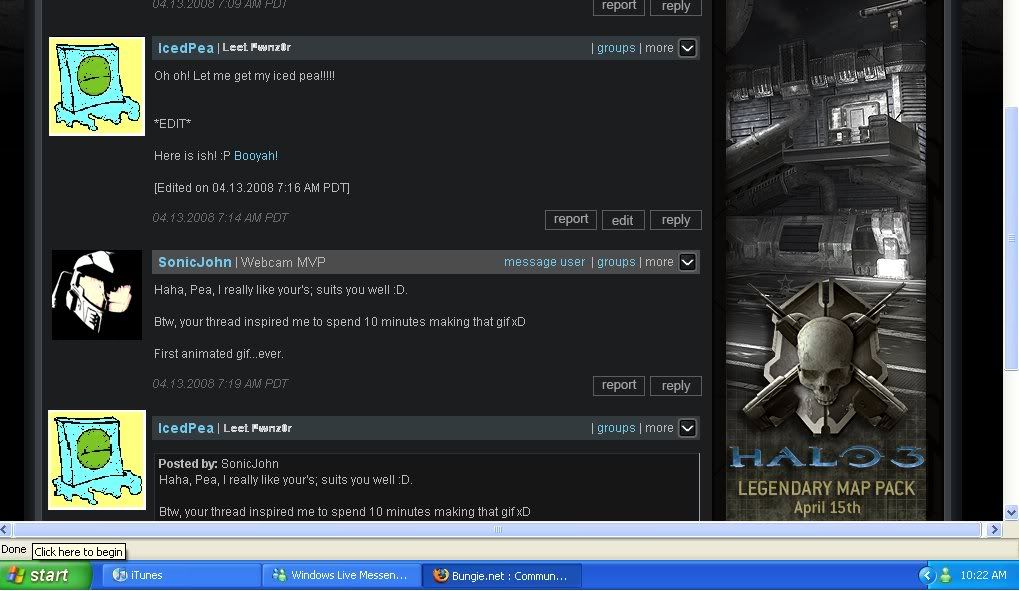Open iTunes from the taskbar
1019x591 pixels.
181,575
